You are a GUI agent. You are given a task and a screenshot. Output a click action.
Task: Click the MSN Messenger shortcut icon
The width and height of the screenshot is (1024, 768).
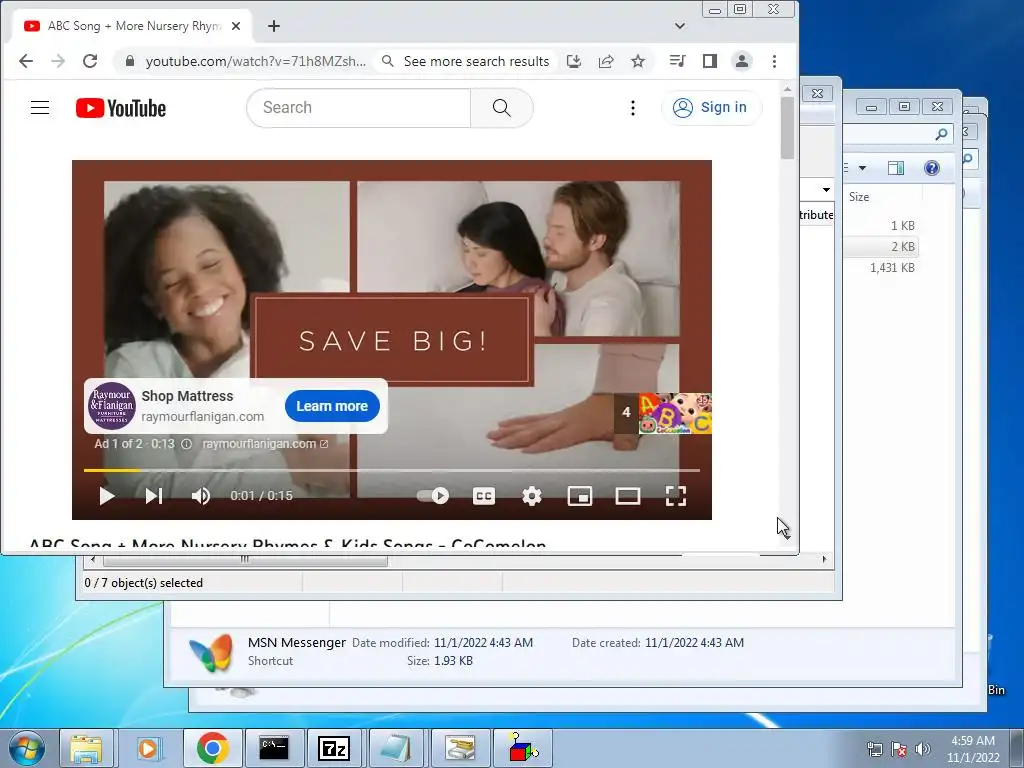(x=210, y=652)
